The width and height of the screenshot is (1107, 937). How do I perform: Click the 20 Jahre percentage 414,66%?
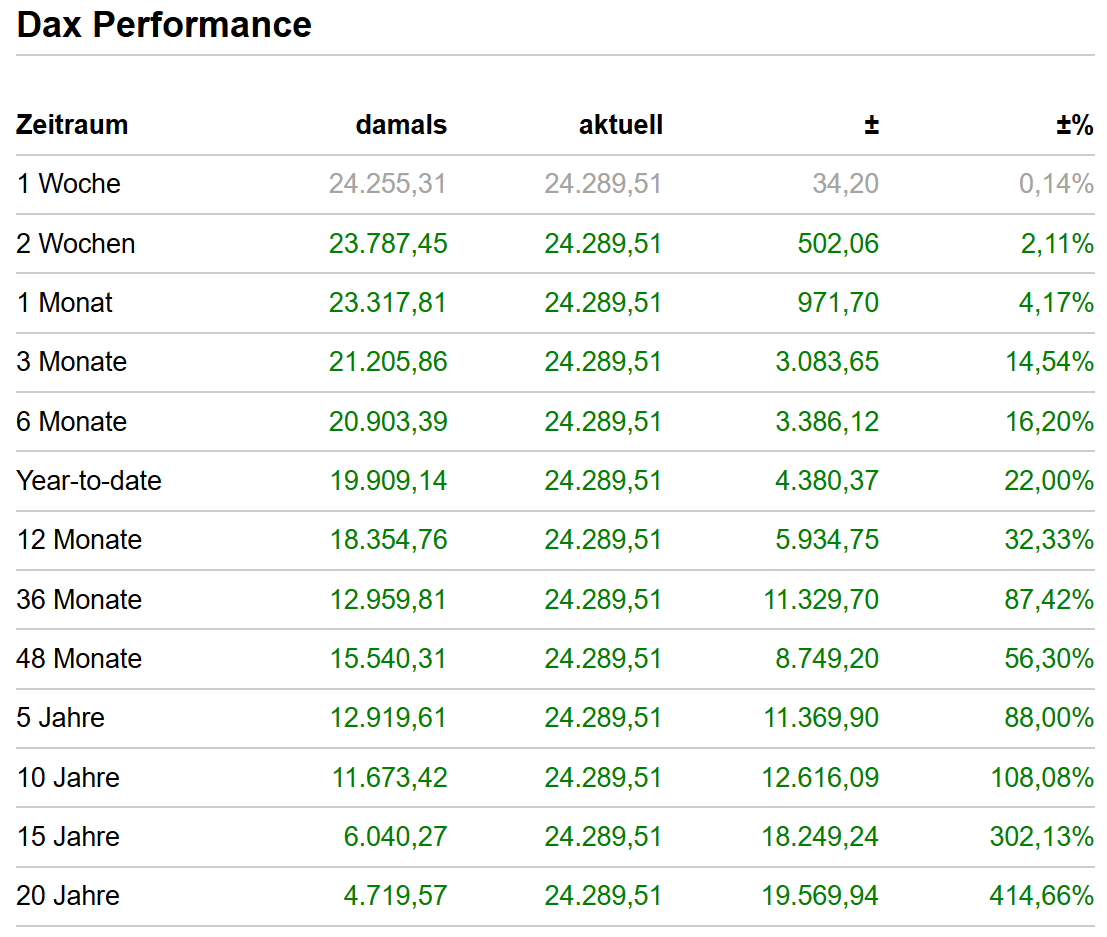click(x=1041, y=895)
